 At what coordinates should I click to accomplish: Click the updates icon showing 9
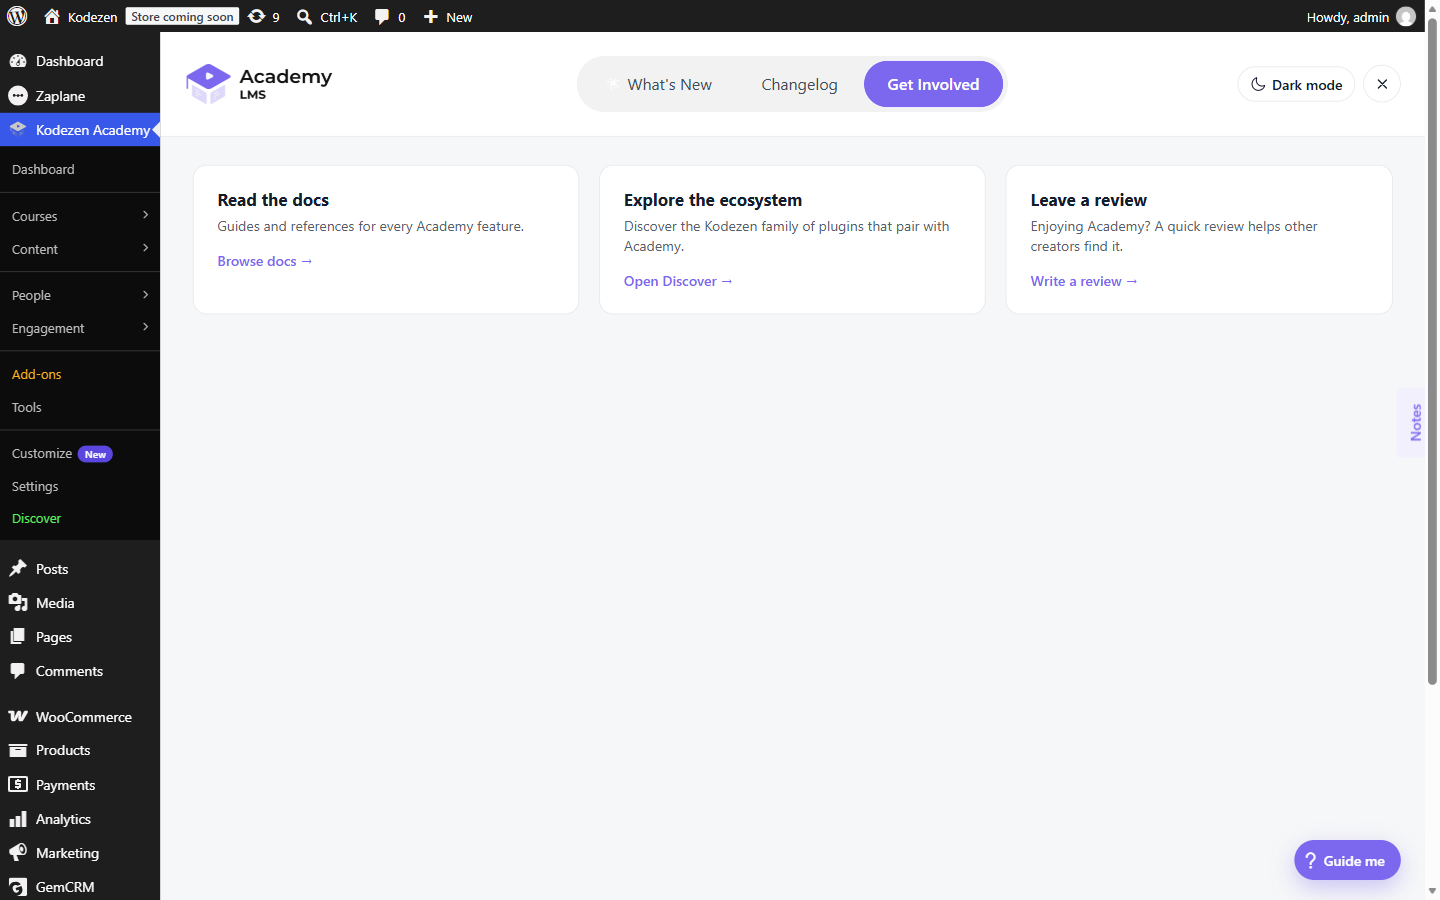[257, 16]
